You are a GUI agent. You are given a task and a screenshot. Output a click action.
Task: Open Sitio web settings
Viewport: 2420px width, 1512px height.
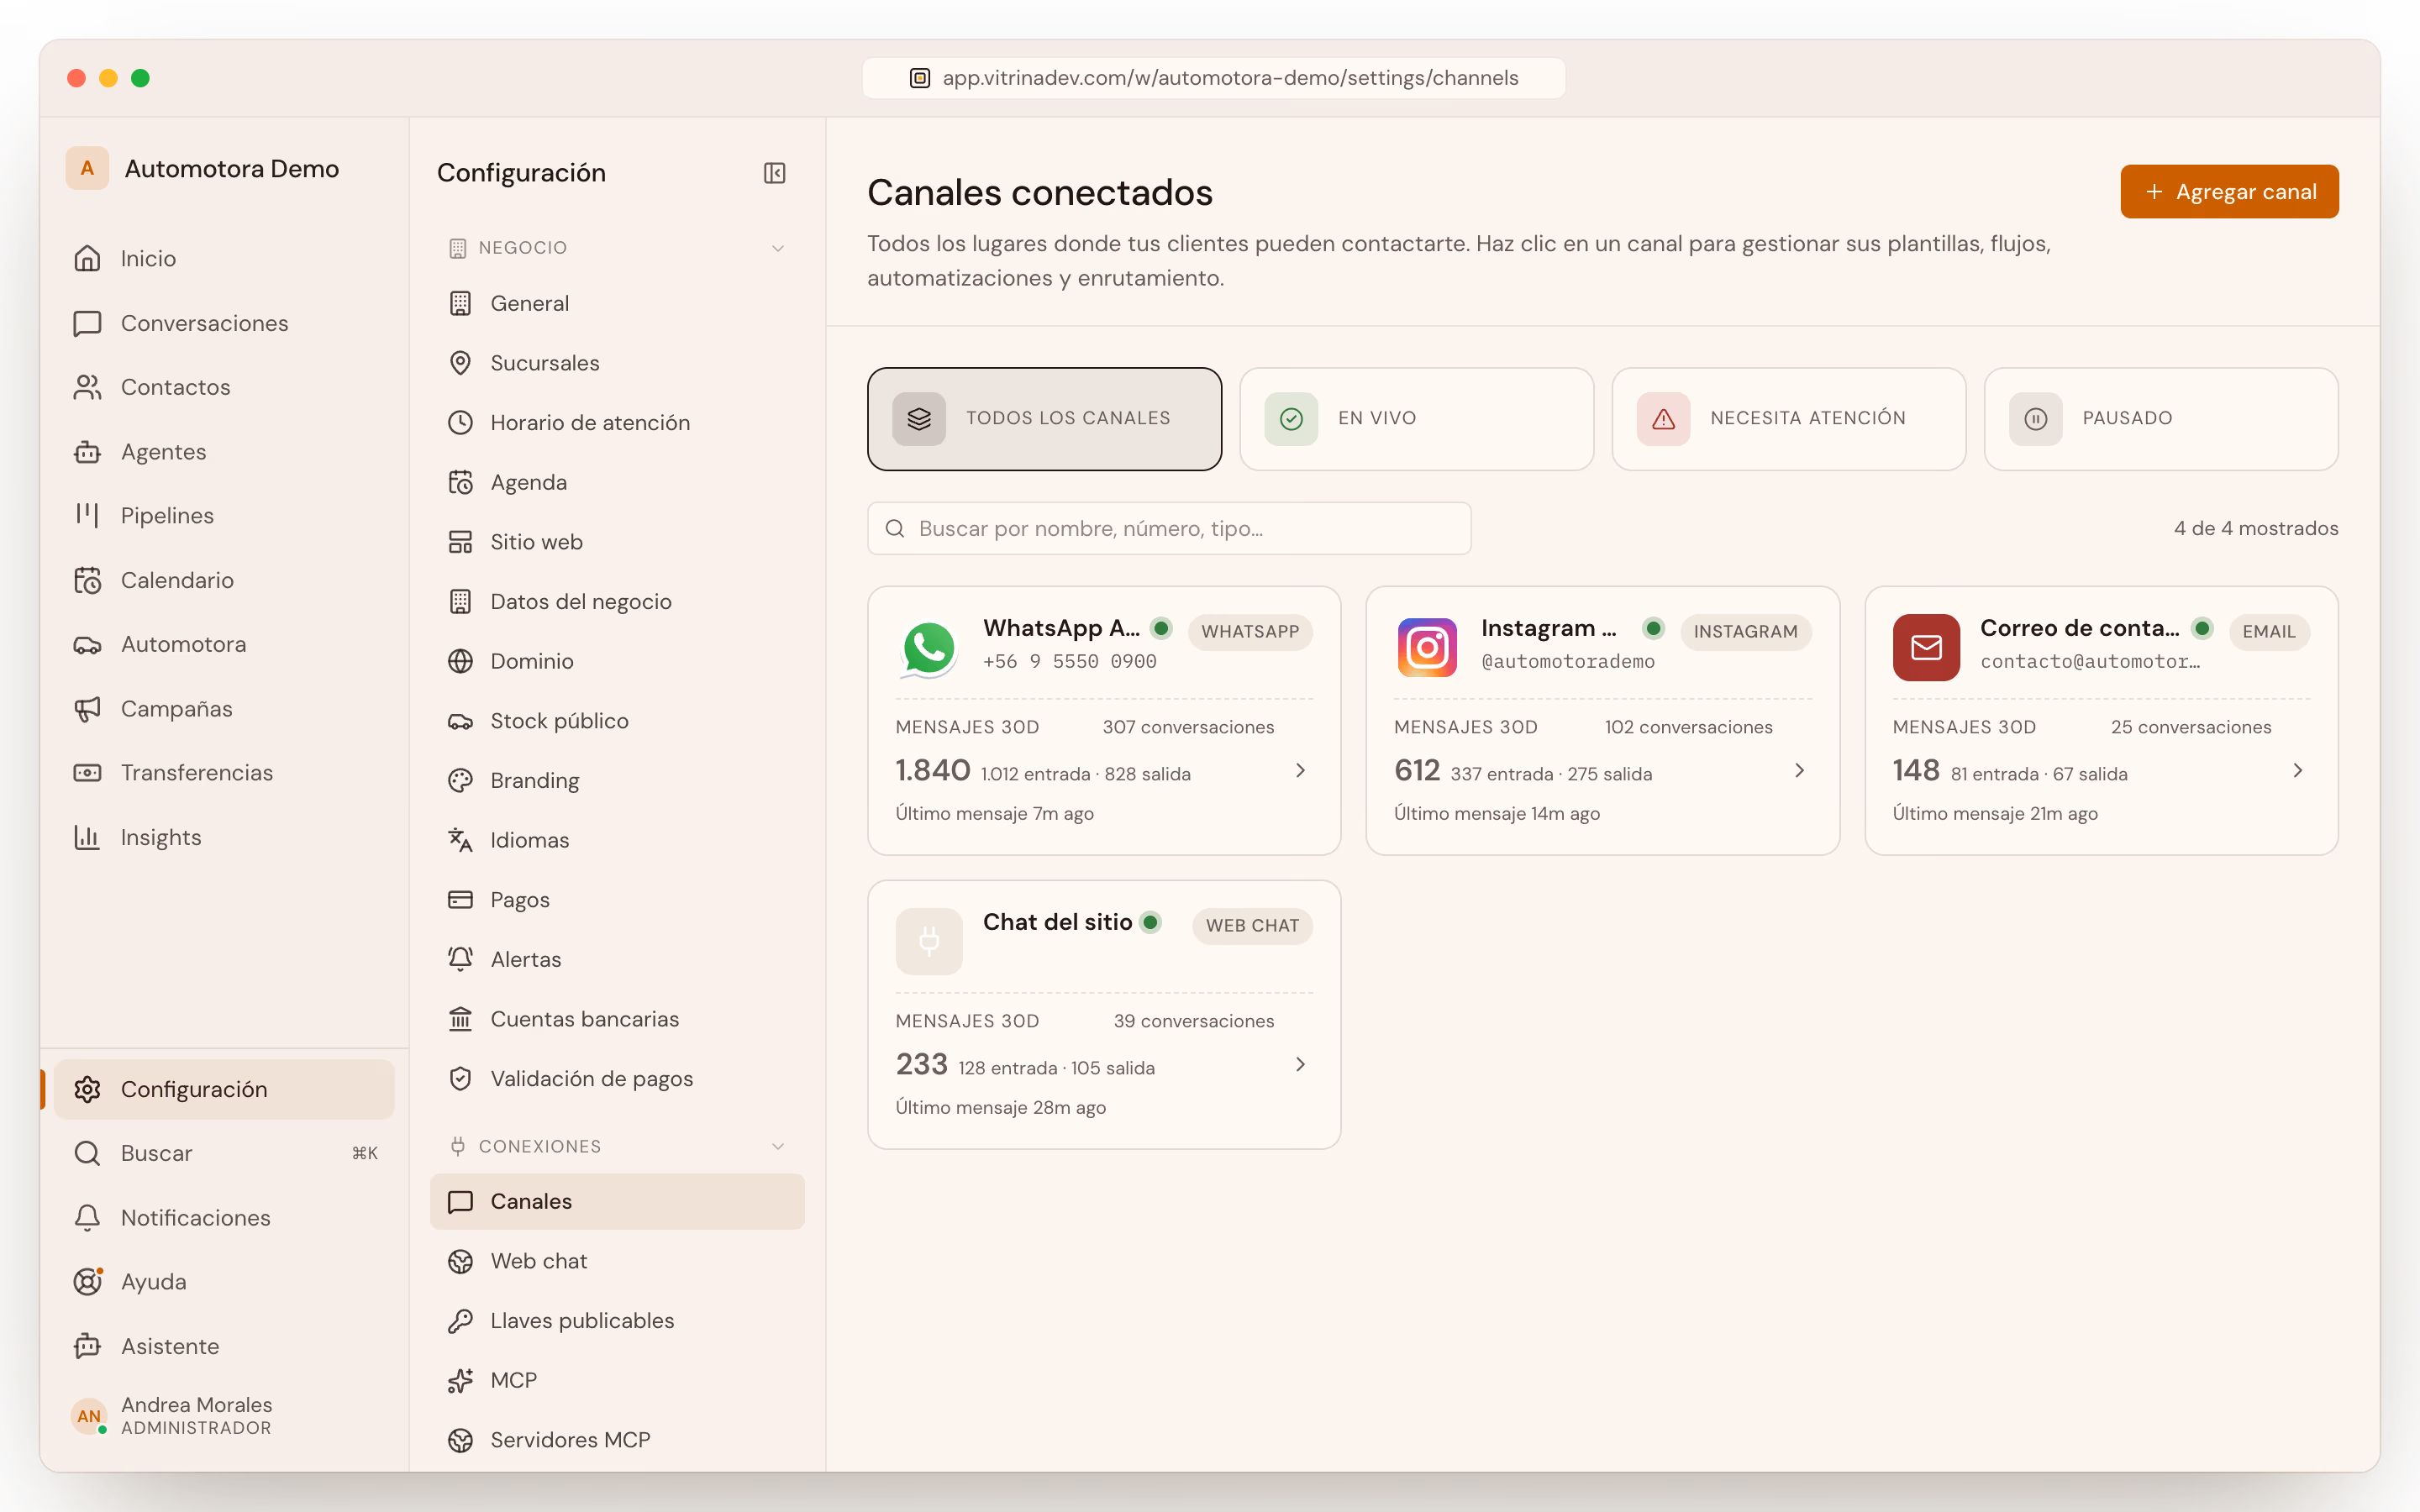[617, 542]
